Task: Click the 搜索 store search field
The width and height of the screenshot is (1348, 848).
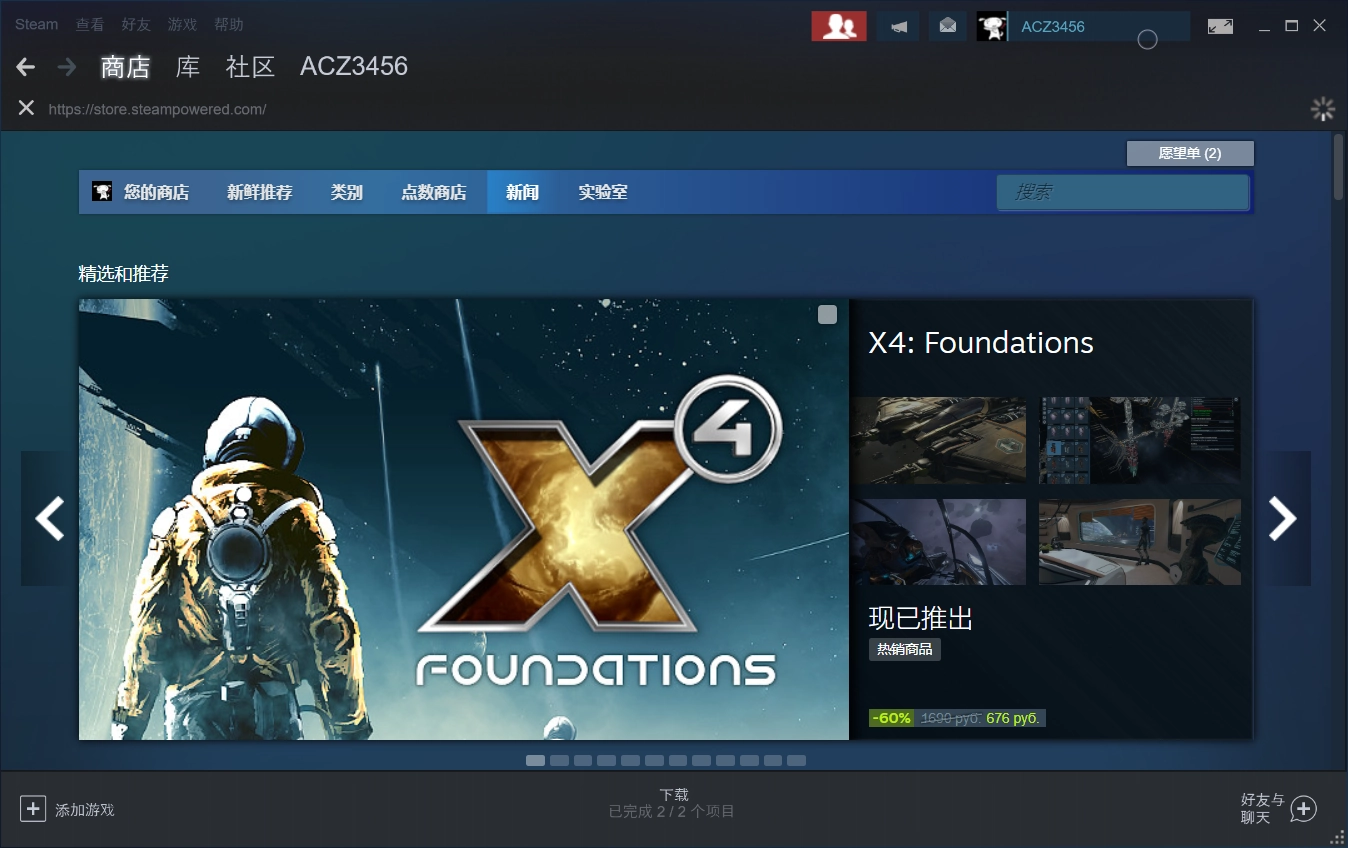Action: pos(1122,192)
